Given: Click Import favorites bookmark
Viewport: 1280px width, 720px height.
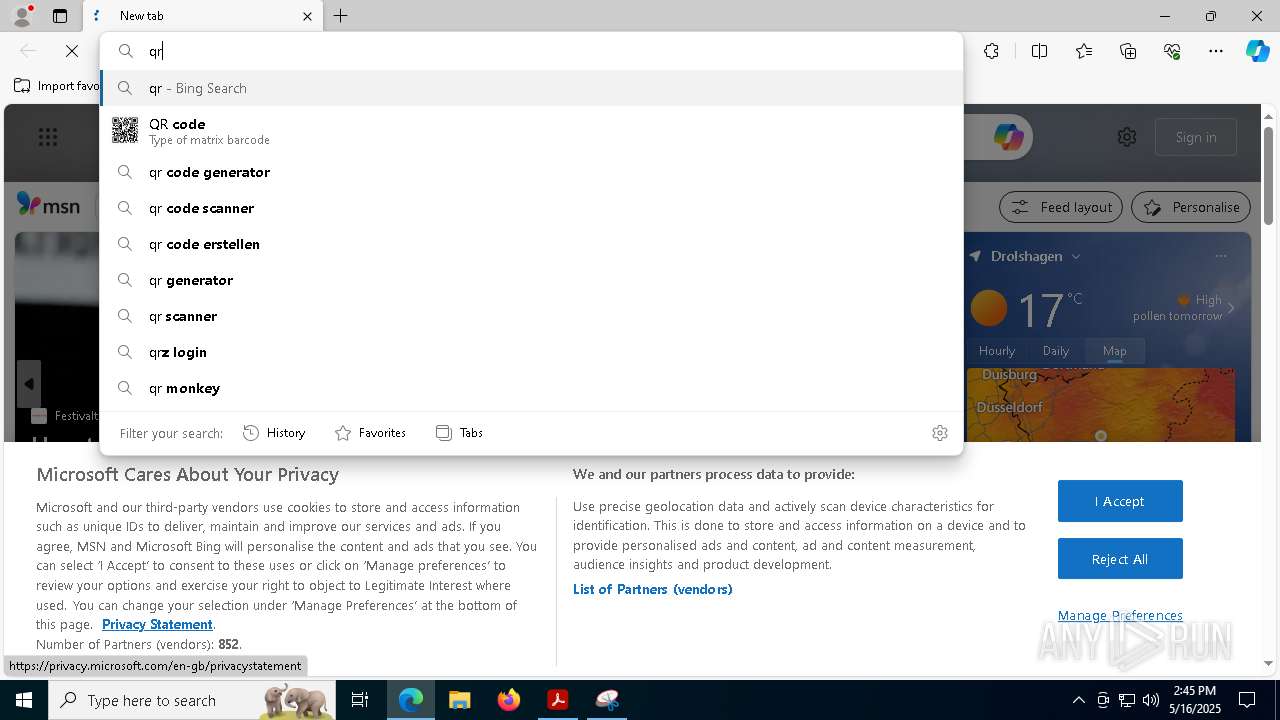Looking at the screenshot, I should pyautogui.click(x=57, y=86).
